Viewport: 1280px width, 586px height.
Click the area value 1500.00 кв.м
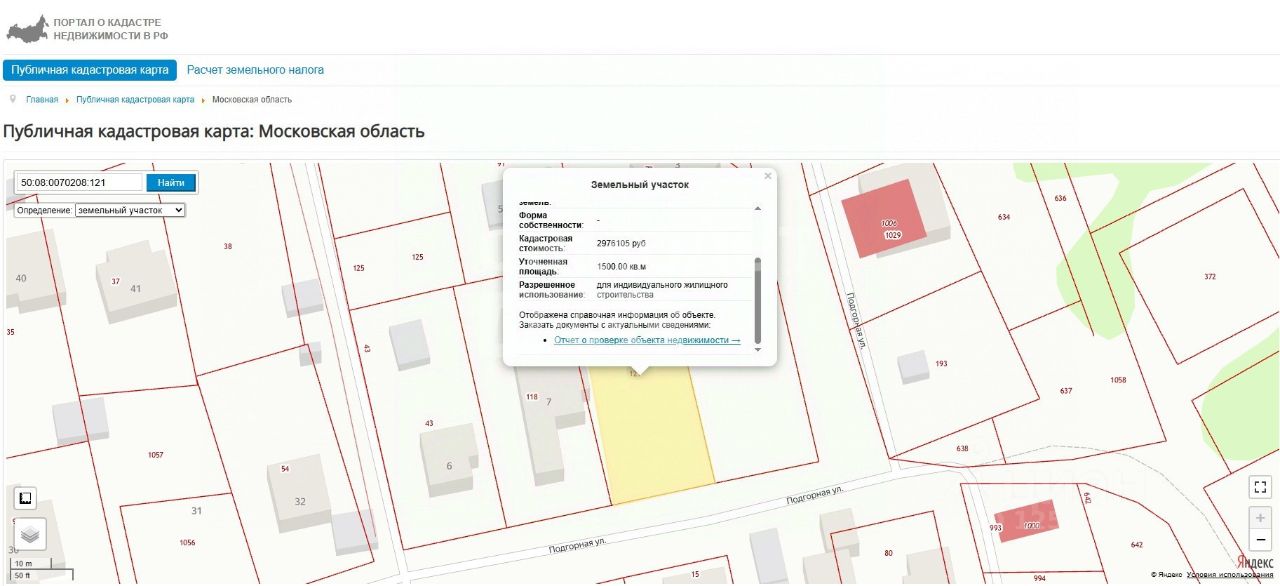622,266
